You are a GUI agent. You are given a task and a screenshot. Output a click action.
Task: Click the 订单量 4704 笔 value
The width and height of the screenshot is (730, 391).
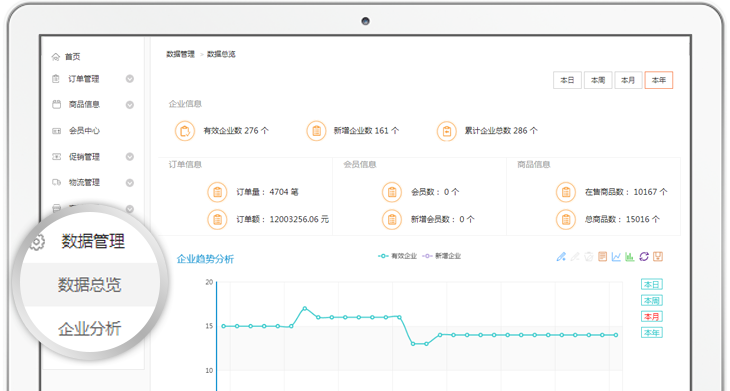(284, 192)
